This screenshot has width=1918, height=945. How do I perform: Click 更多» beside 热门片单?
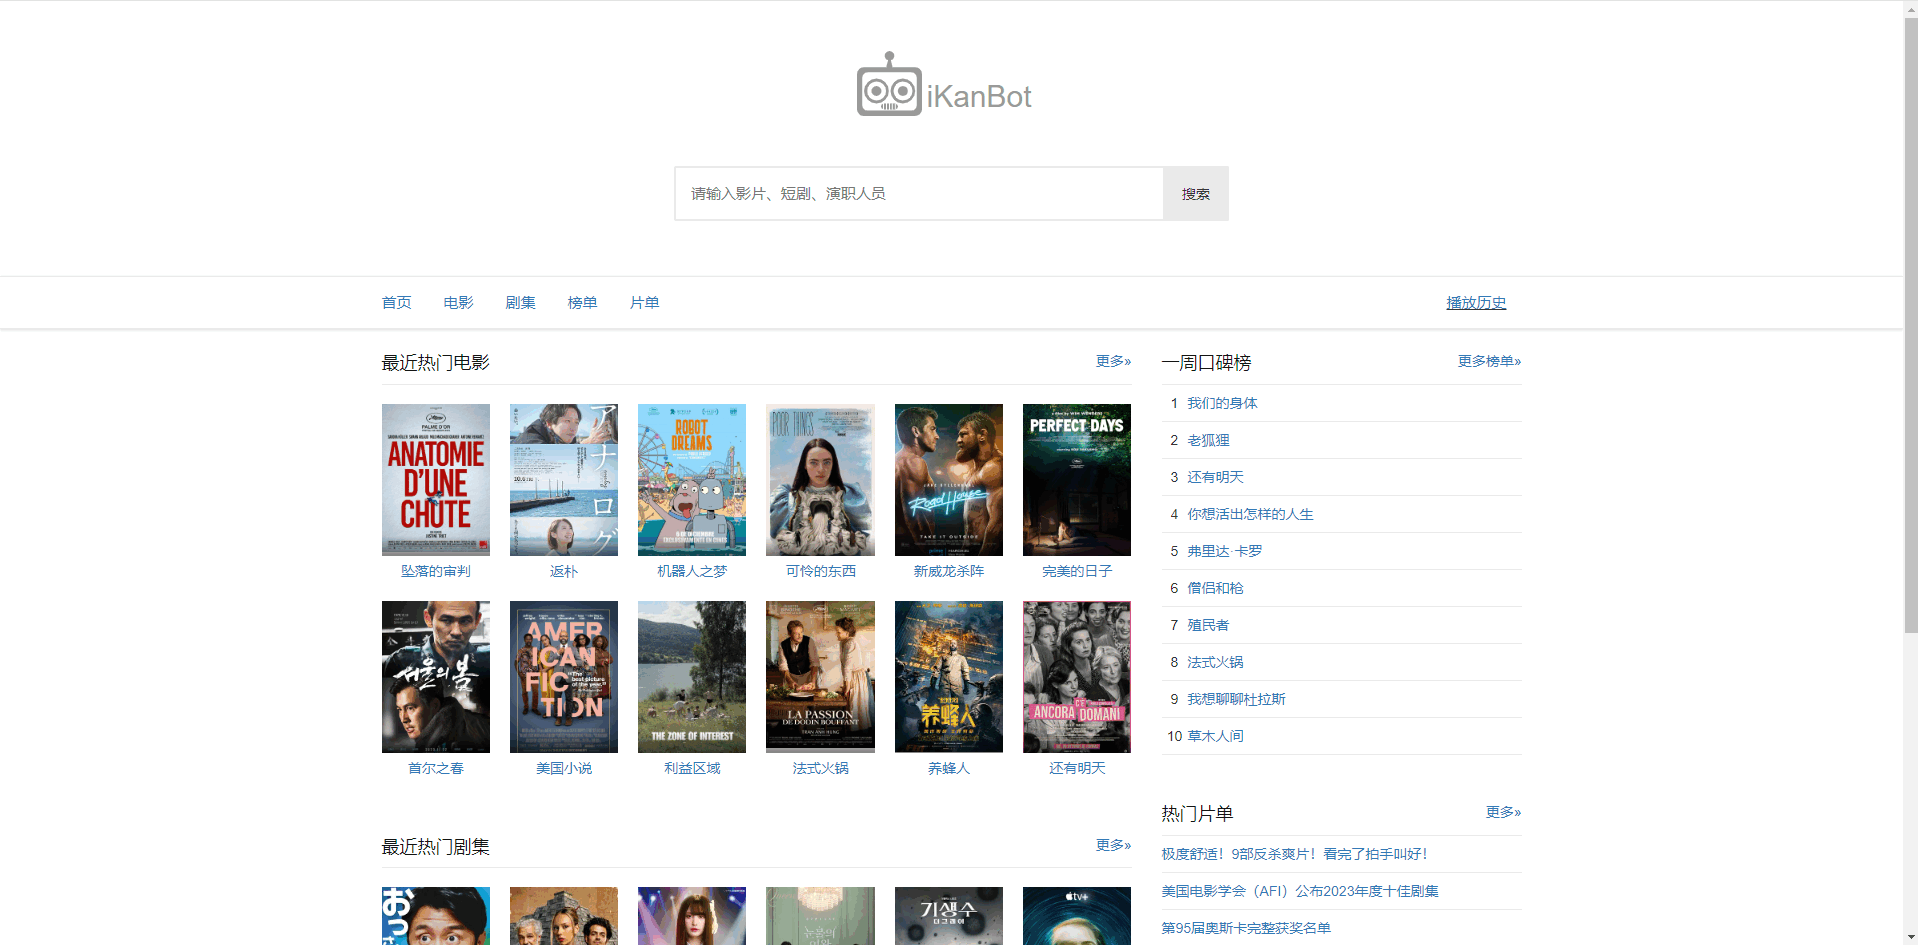1503,812
